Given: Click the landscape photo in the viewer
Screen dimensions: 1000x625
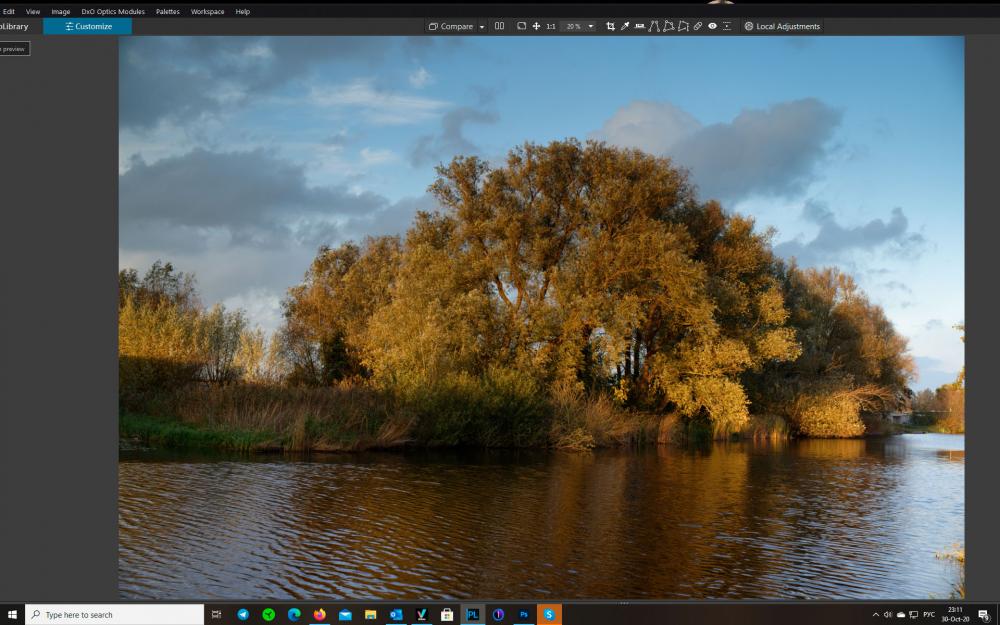Looking at the screenshot, I should tap(541, 317).
